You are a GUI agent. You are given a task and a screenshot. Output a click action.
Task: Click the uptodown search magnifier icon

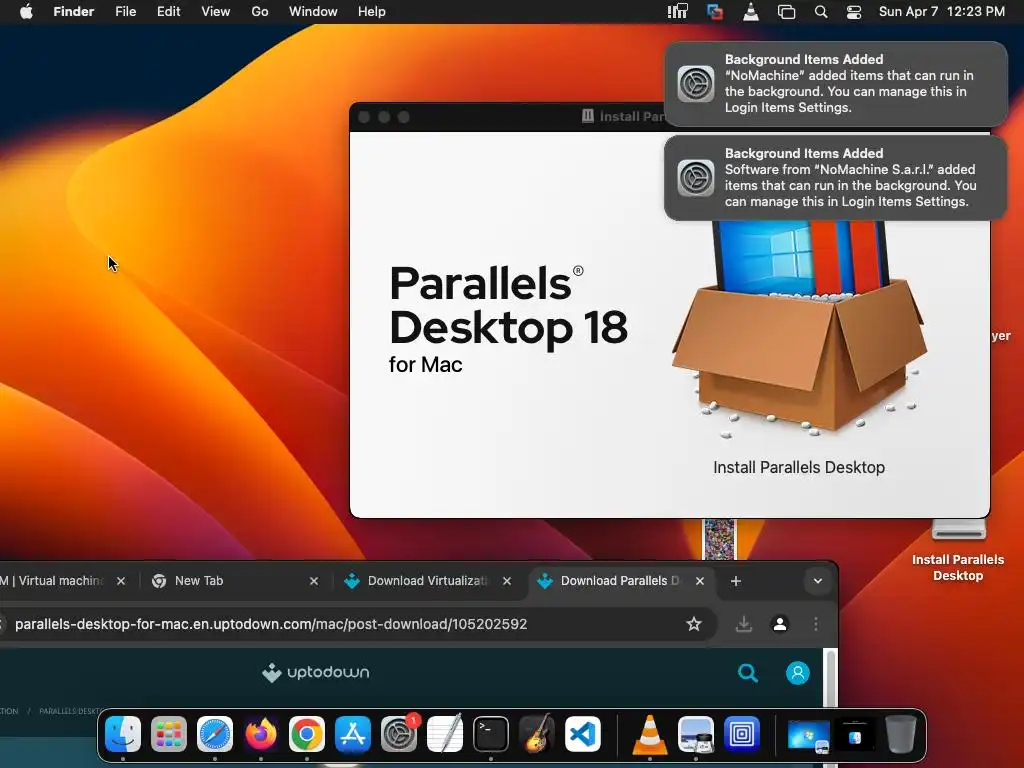pos(748,673)
